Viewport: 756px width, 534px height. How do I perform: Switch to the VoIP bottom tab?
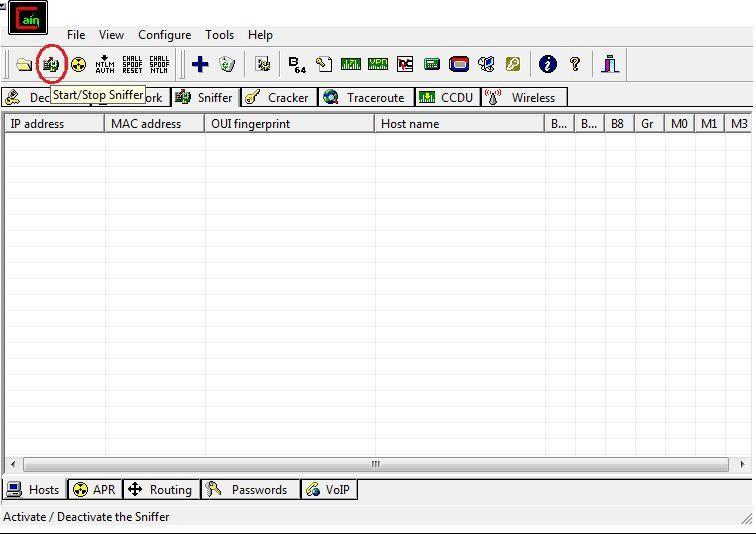click(x=329, y=490)
